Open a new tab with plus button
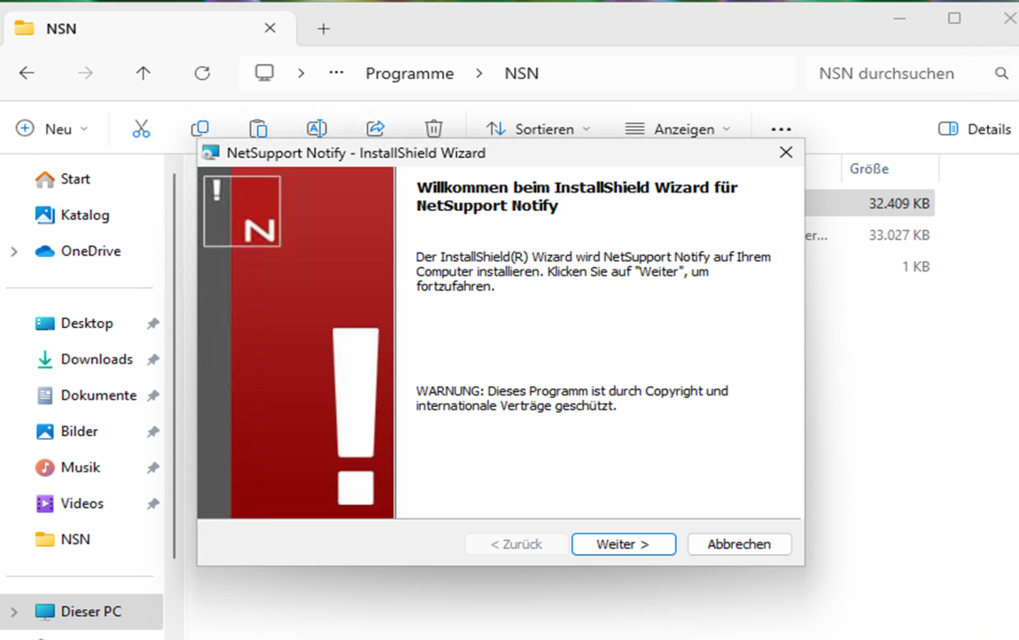1019x640 pixels. click(323, 29)
